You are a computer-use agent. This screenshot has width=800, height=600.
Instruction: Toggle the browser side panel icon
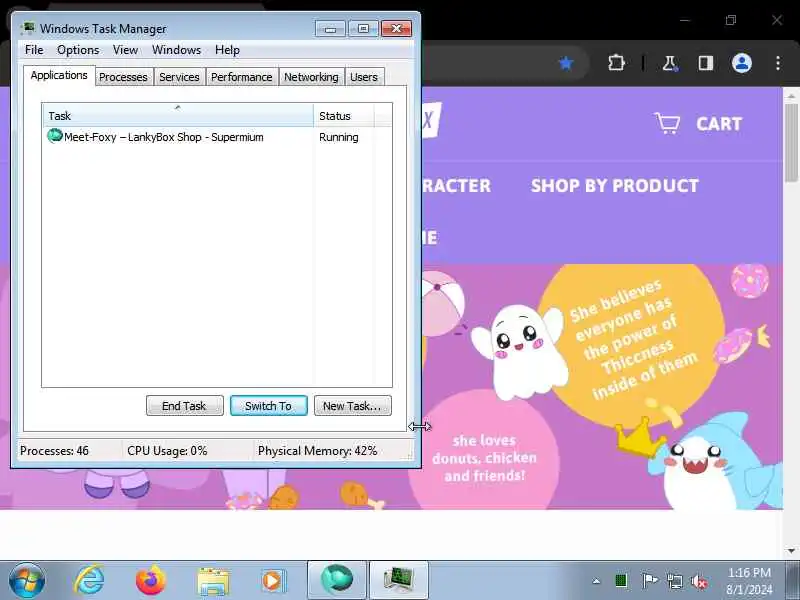point(706,63)
